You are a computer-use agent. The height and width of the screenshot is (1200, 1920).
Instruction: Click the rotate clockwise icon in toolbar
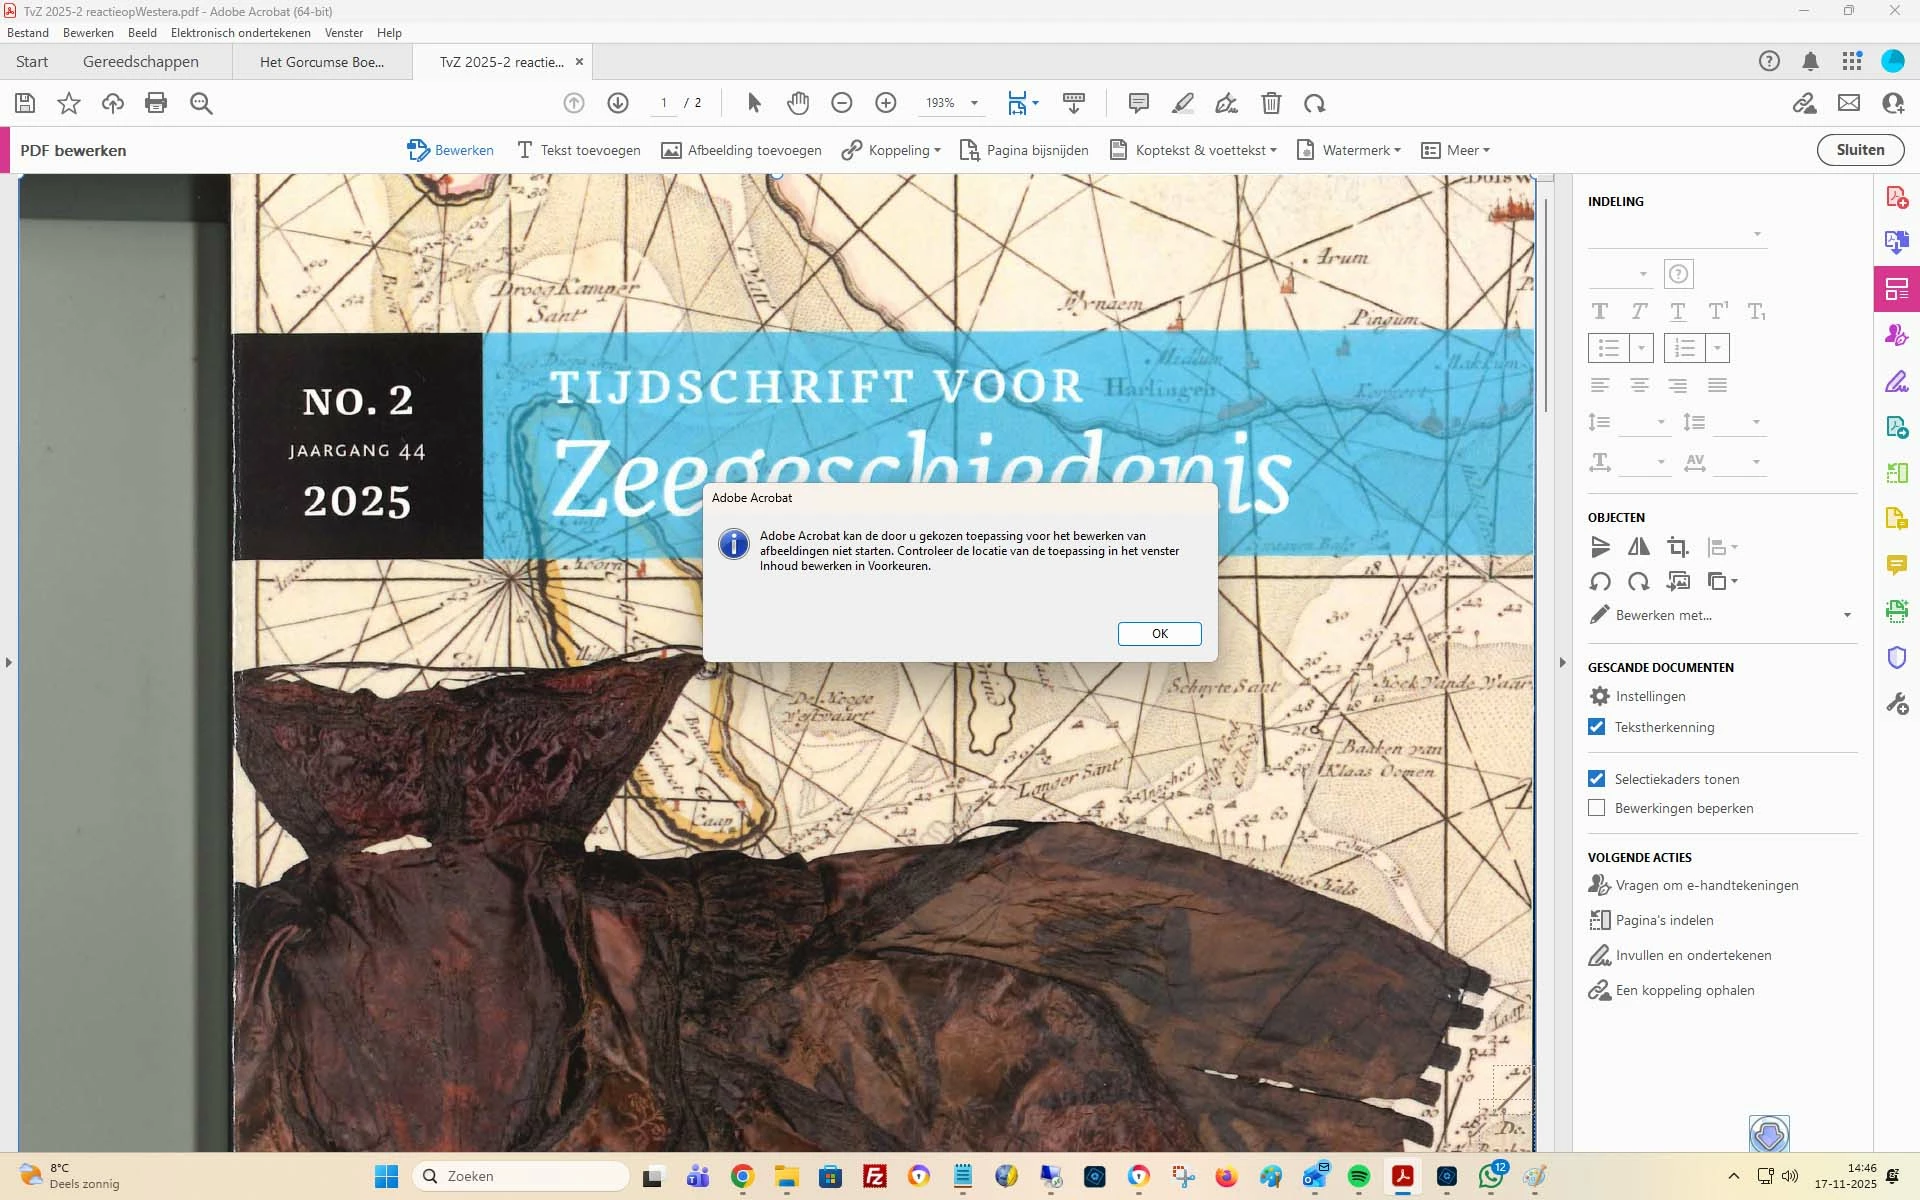coord(1314,103)
